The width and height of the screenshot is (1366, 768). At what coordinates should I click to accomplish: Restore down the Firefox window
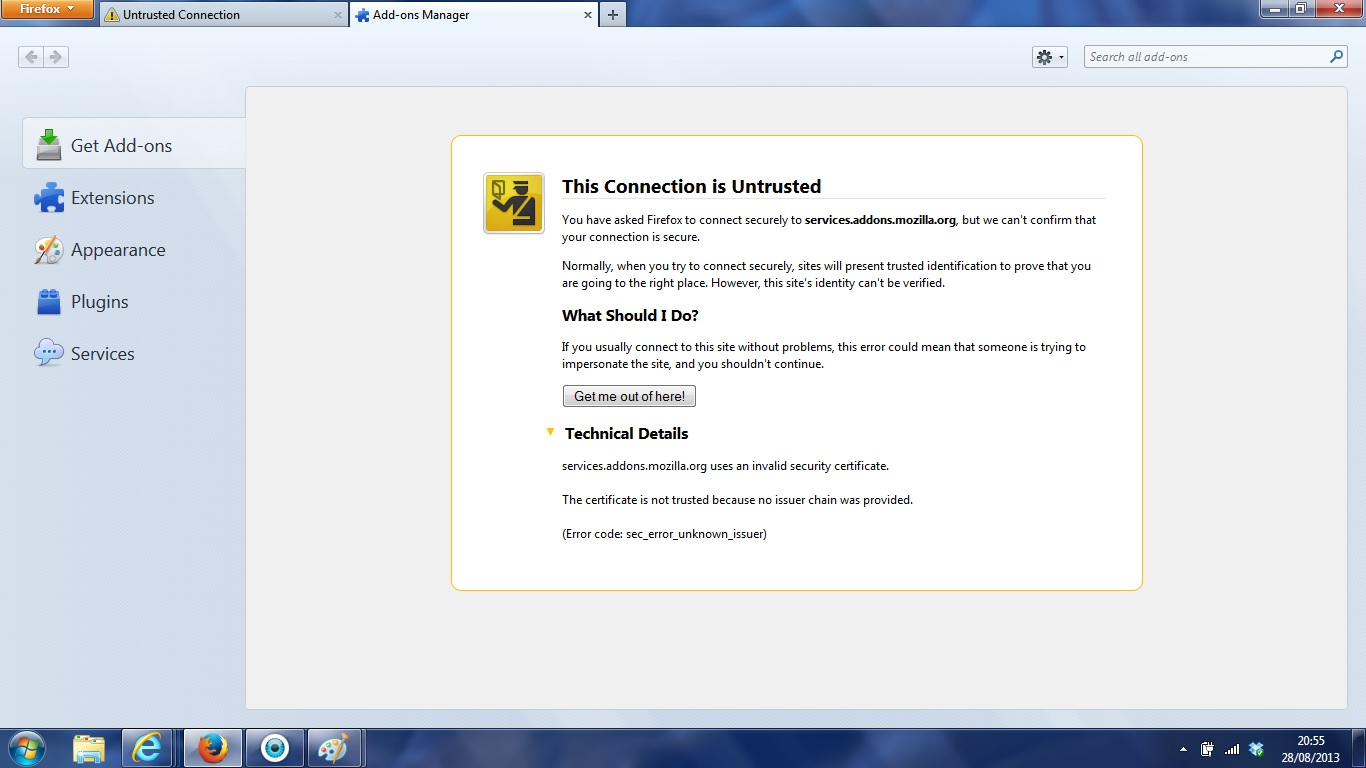coord(1300,9)
